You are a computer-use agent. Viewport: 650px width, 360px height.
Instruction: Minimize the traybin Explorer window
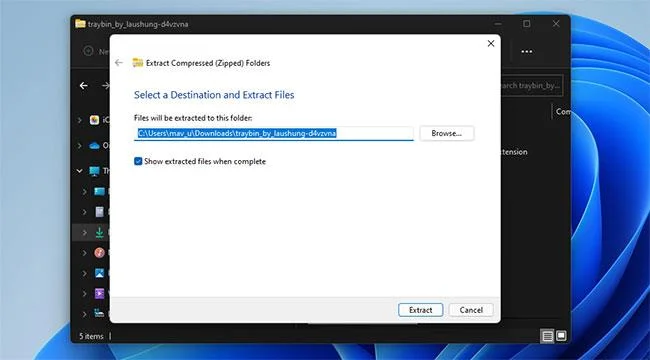click(x=498, y=24)
